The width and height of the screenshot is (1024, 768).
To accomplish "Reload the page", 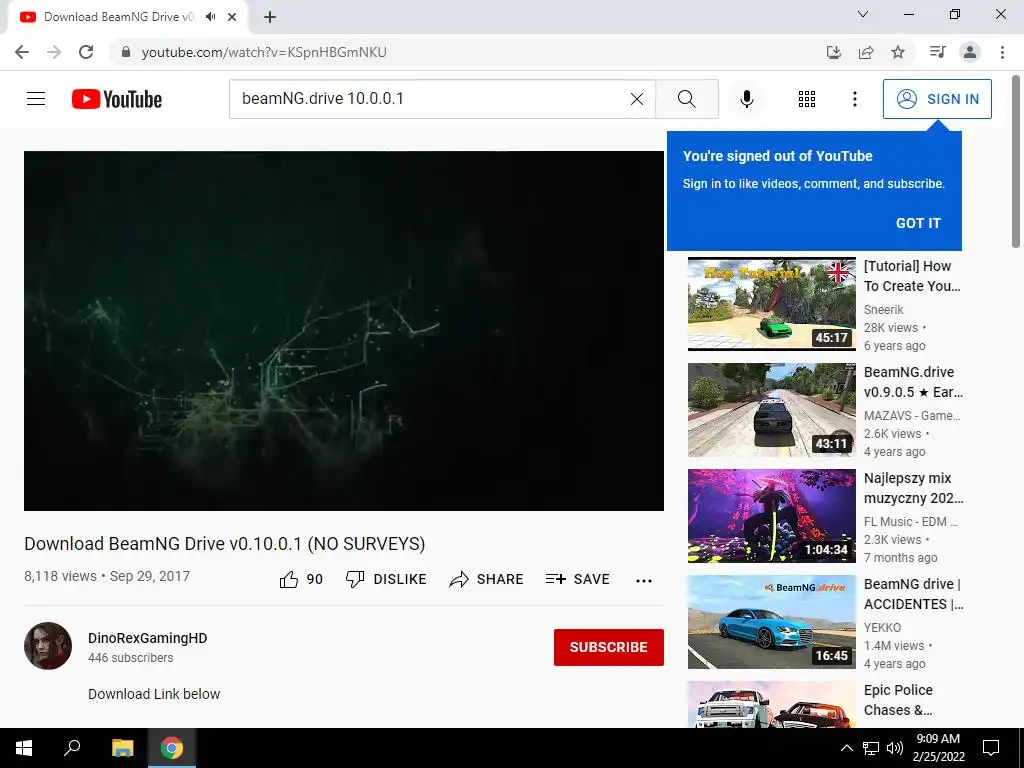I will [86, 52].
